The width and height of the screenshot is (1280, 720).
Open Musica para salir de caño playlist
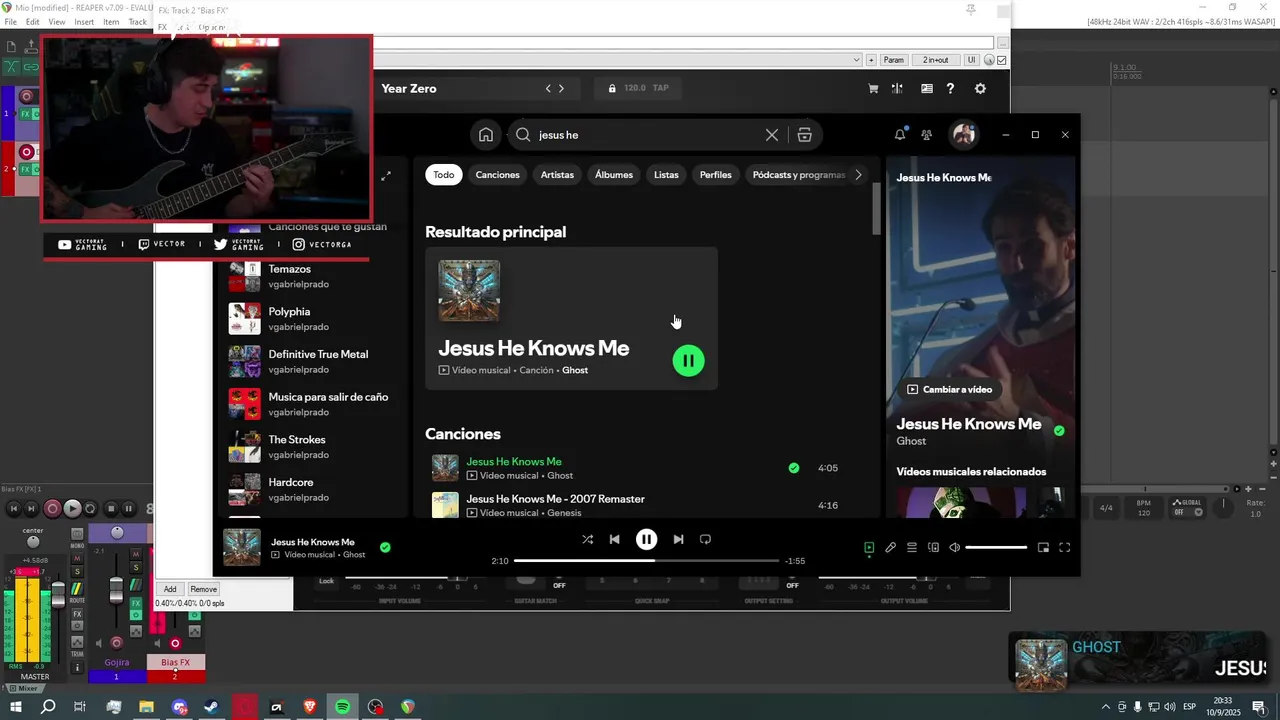(x=310, y=404)
